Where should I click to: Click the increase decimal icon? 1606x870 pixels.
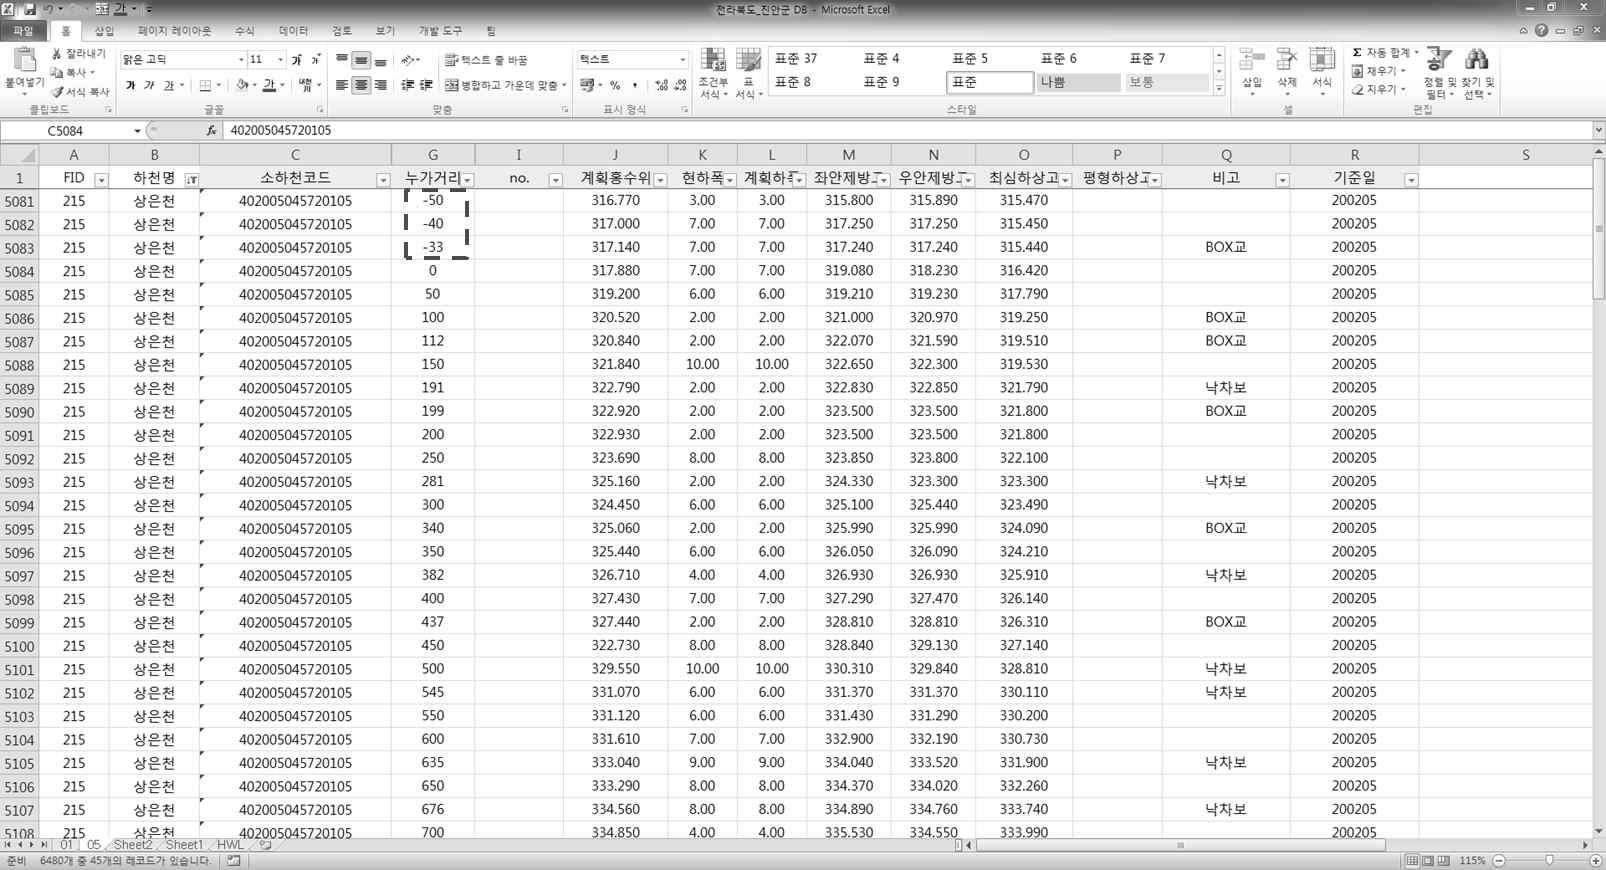pyautogui.click(x=661, y=85)
